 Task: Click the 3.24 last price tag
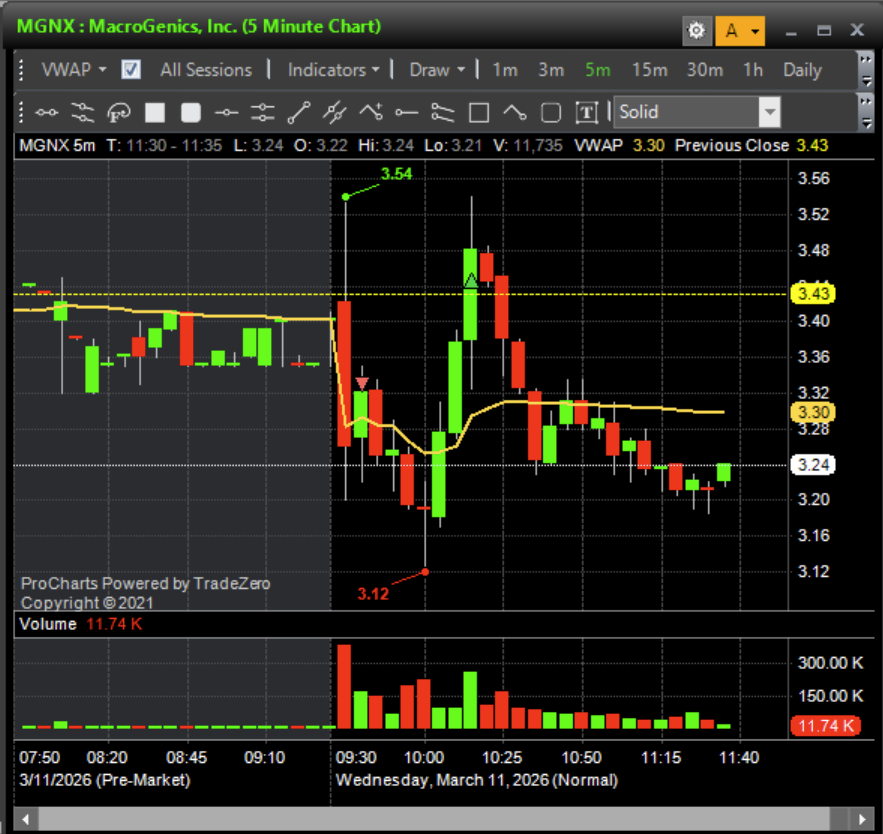(813, 465)
